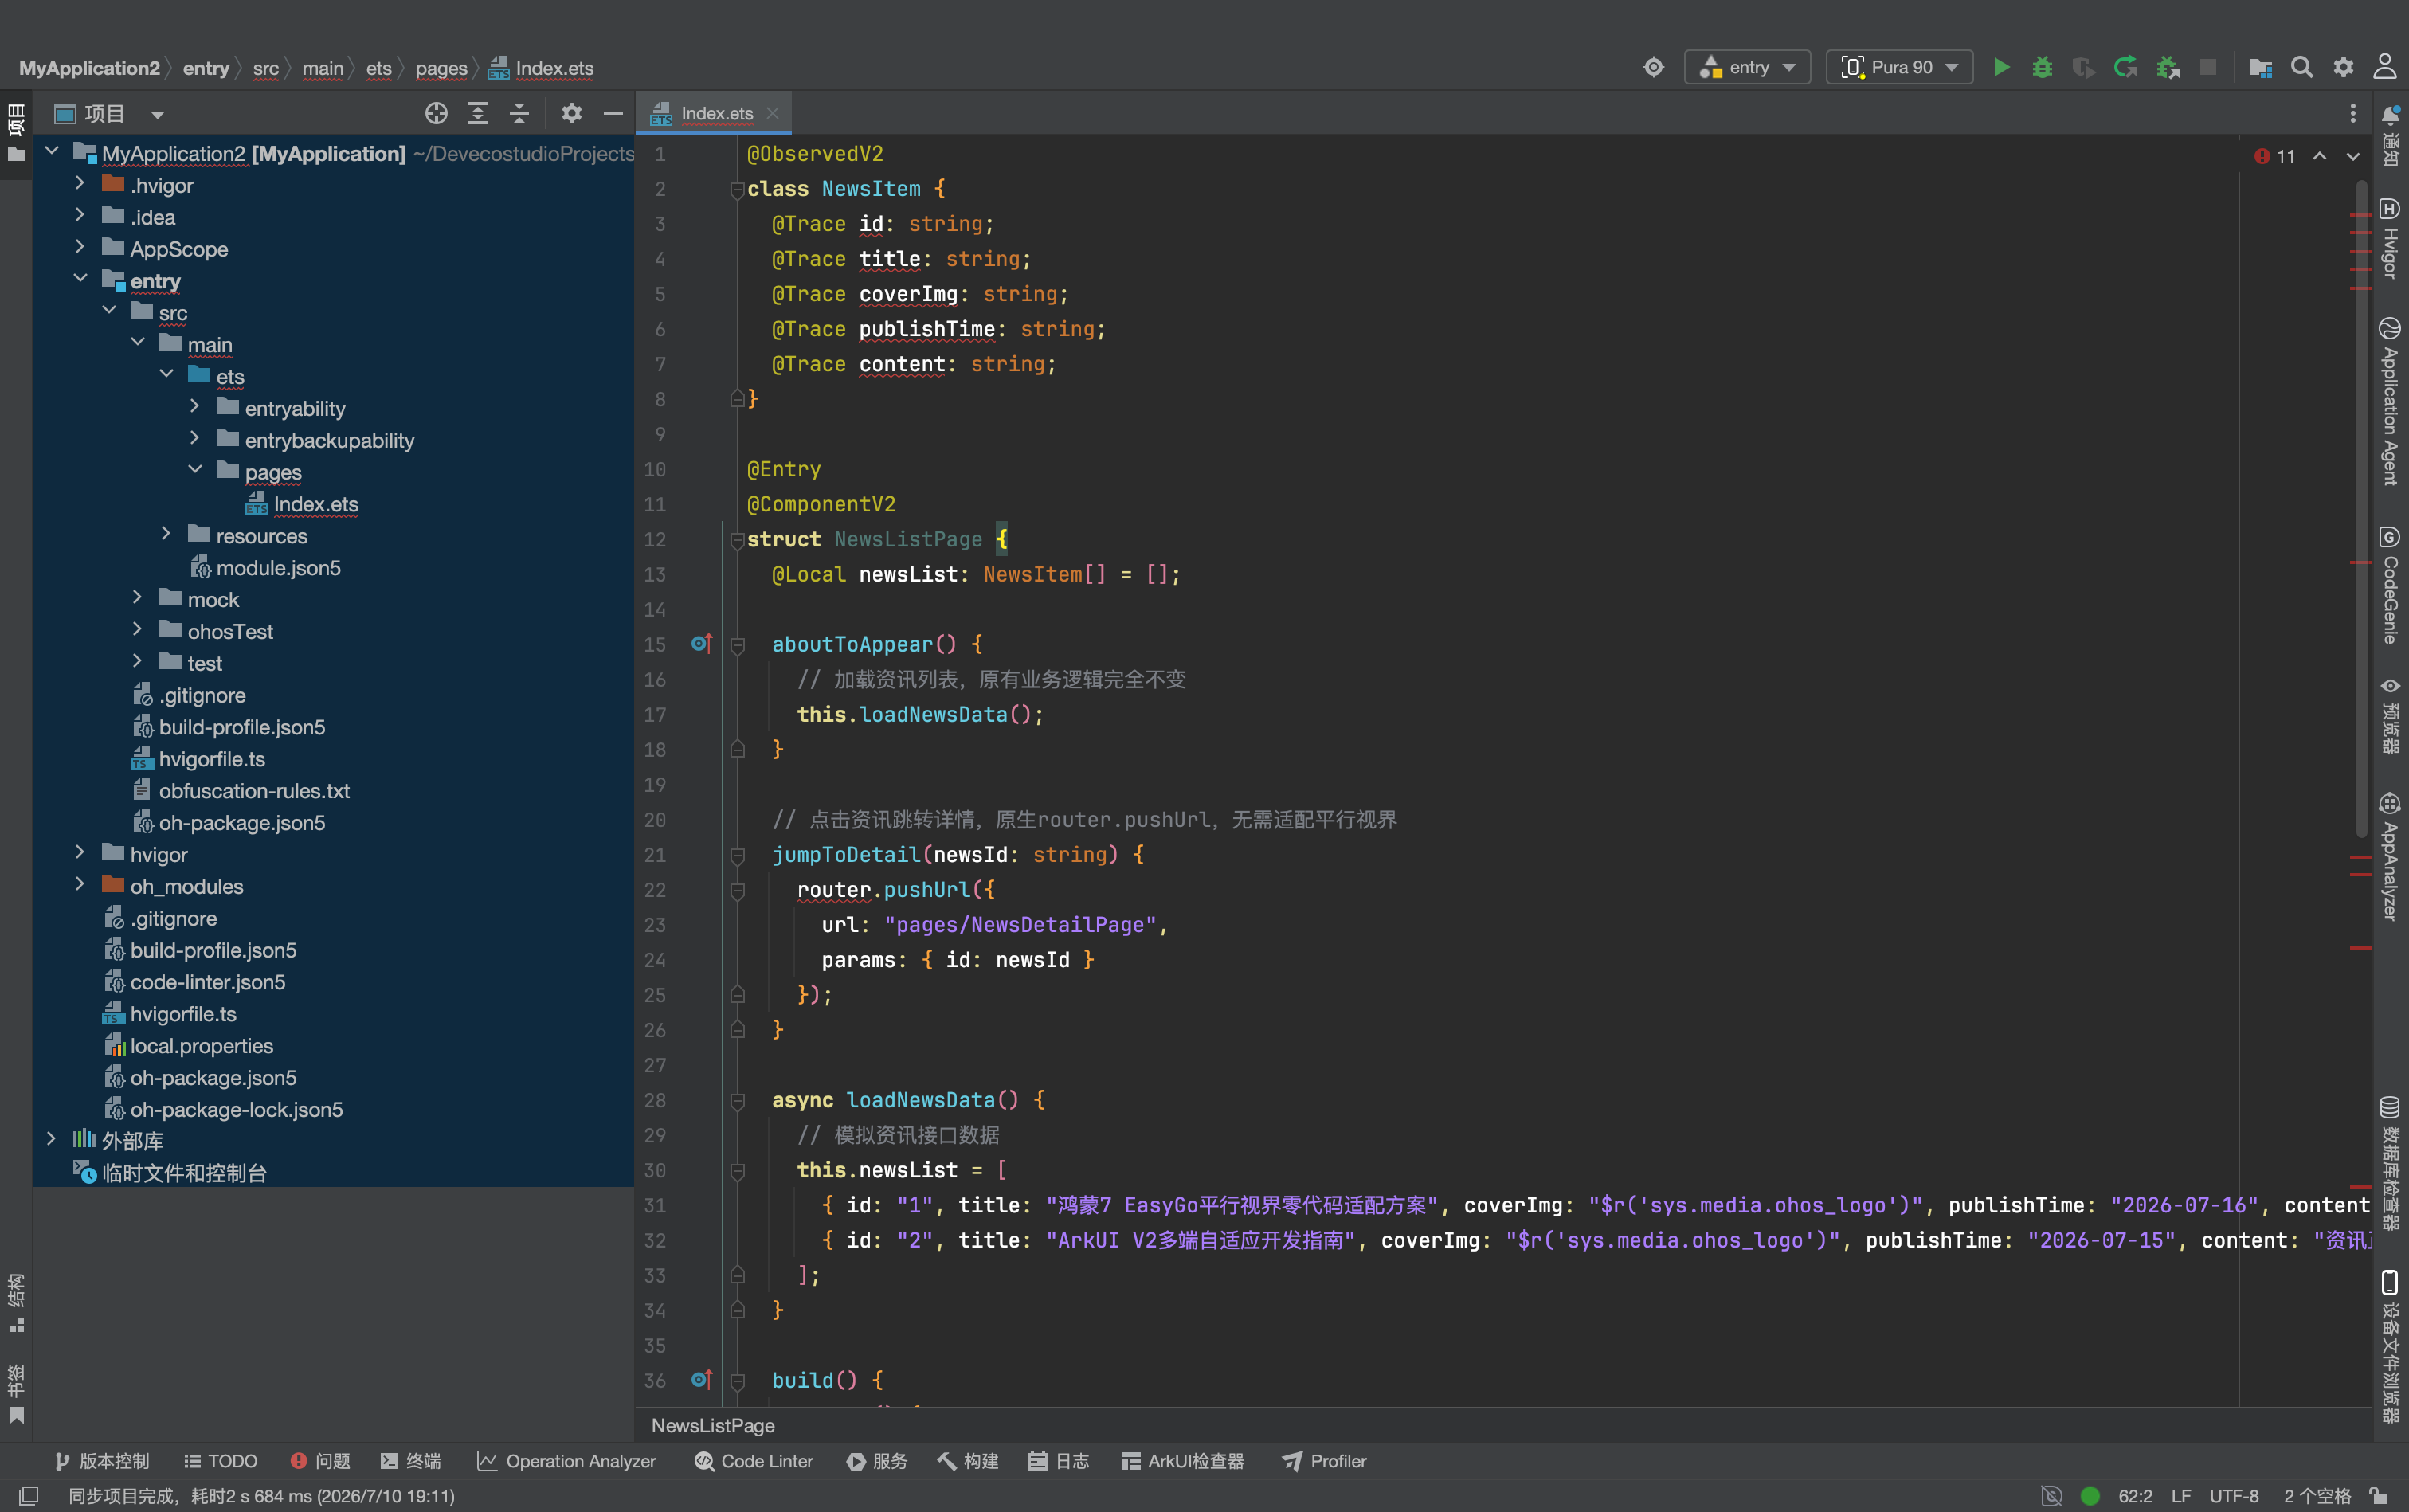2409x1512 pixels.
Task: Click override gutter icon on build() line
Action: click(701, 1380)
